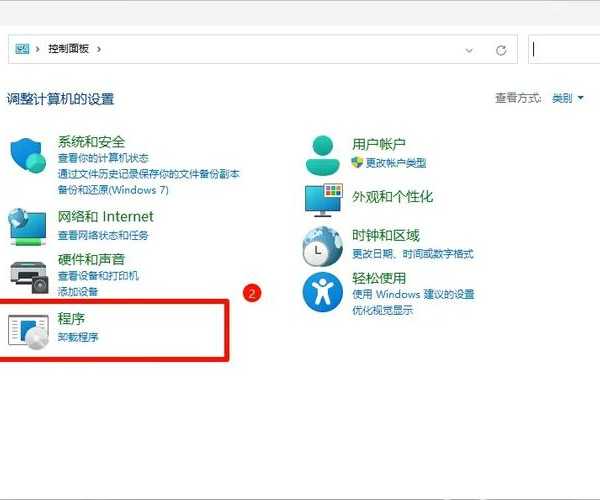This screenshot has height=500, width=600.
Task: Click 更改日期、时间或数字格式 link
Action: 412,254
